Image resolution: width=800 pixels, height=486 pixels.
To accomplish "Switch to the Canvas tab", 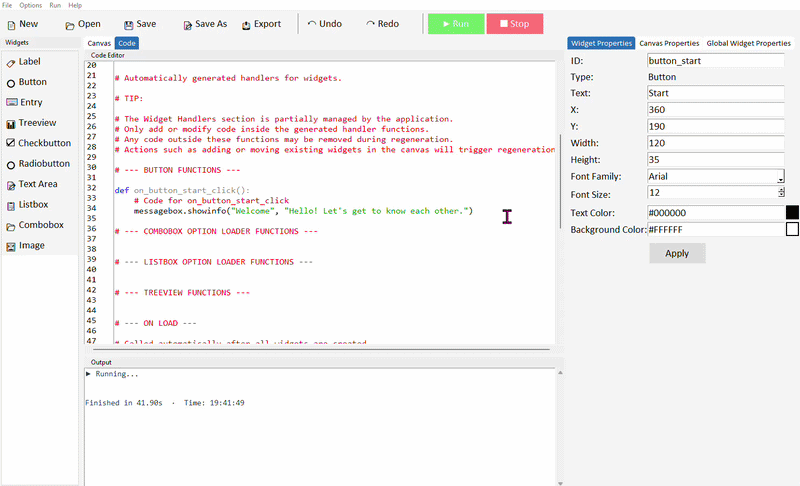I will [99, 44].
